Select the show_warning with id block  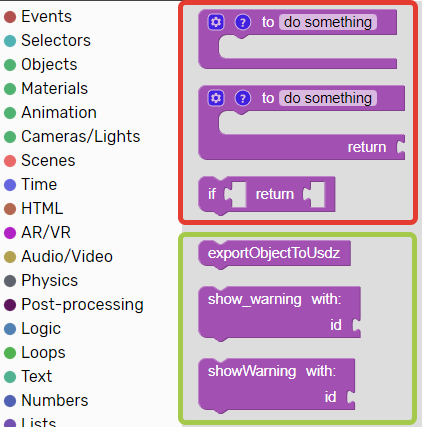(279, 313)
